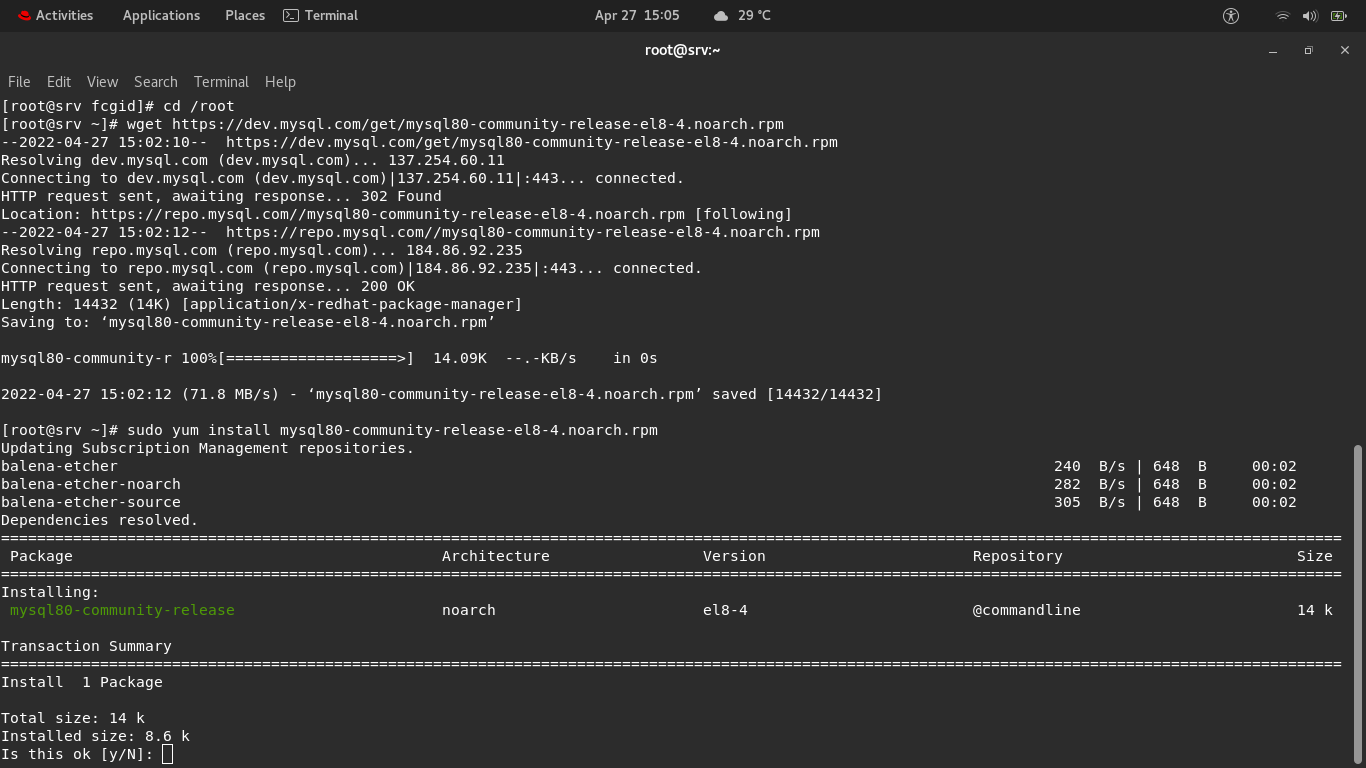Image resolution: width=1366 pixels, height=768 pixels.
Task: Maximize the root@srv terminal window
Action: pos(1308,50)
